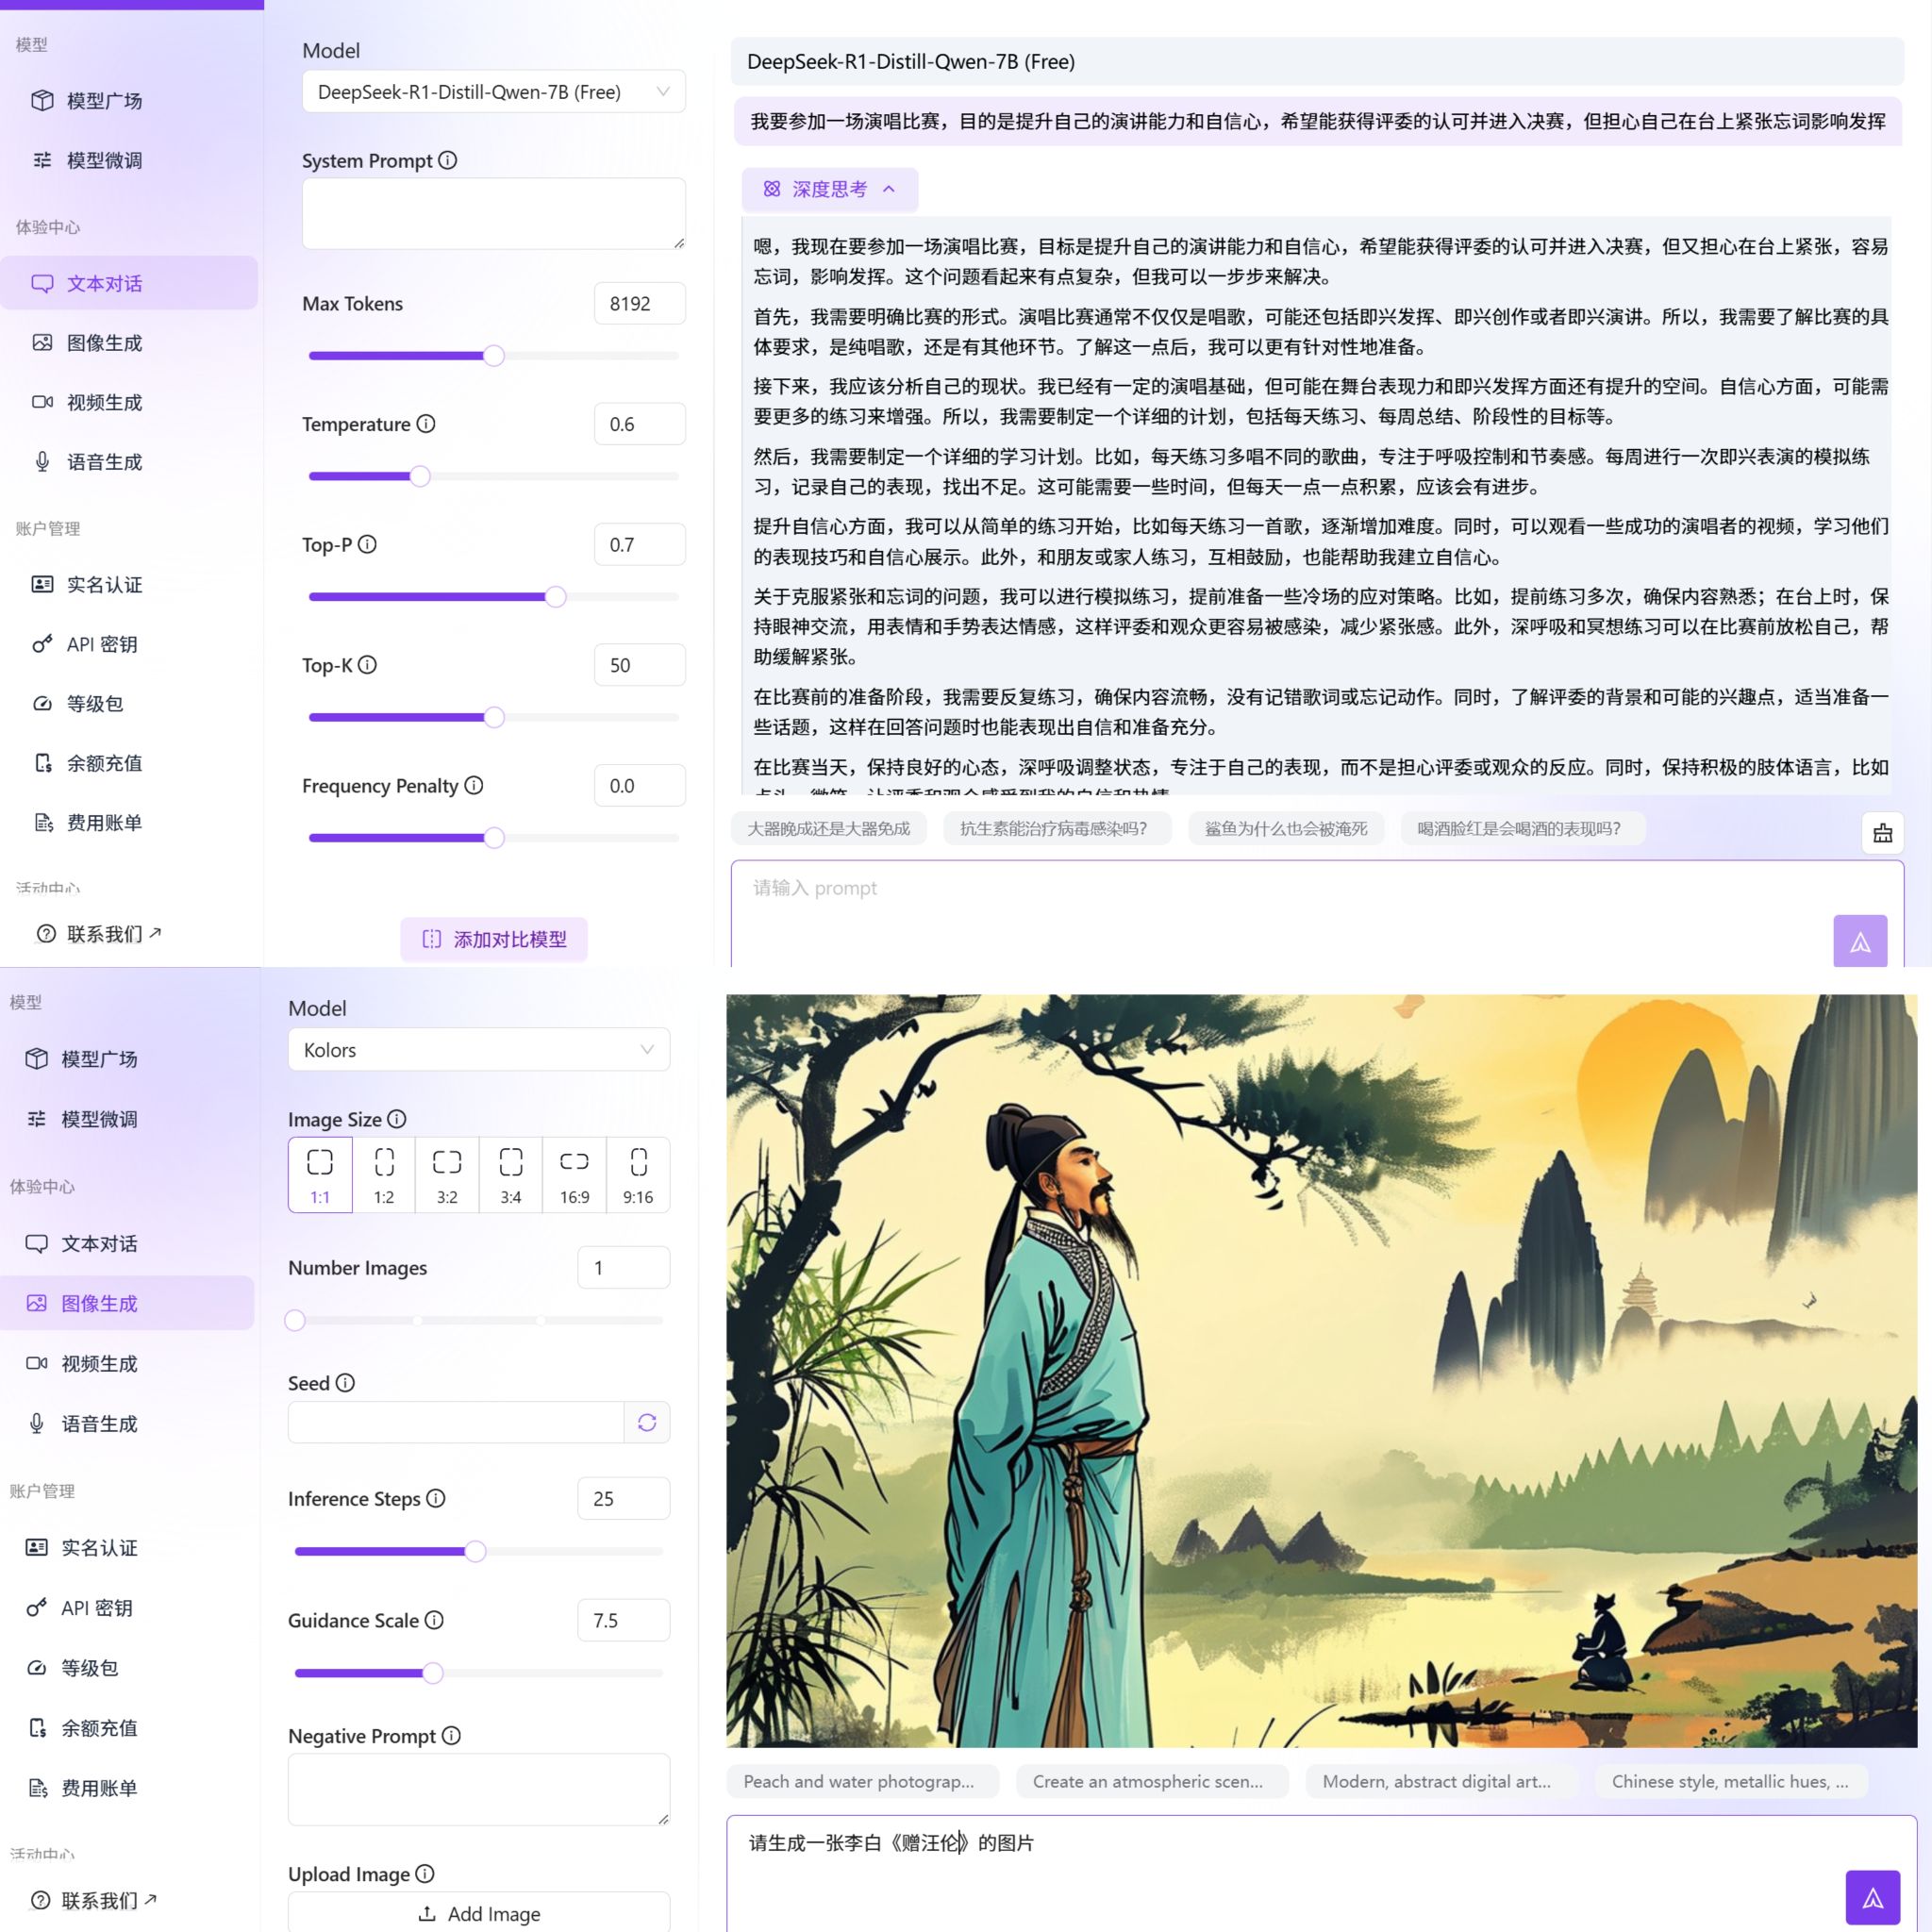Click the Temperature info icon

click(x=426, y=424)
